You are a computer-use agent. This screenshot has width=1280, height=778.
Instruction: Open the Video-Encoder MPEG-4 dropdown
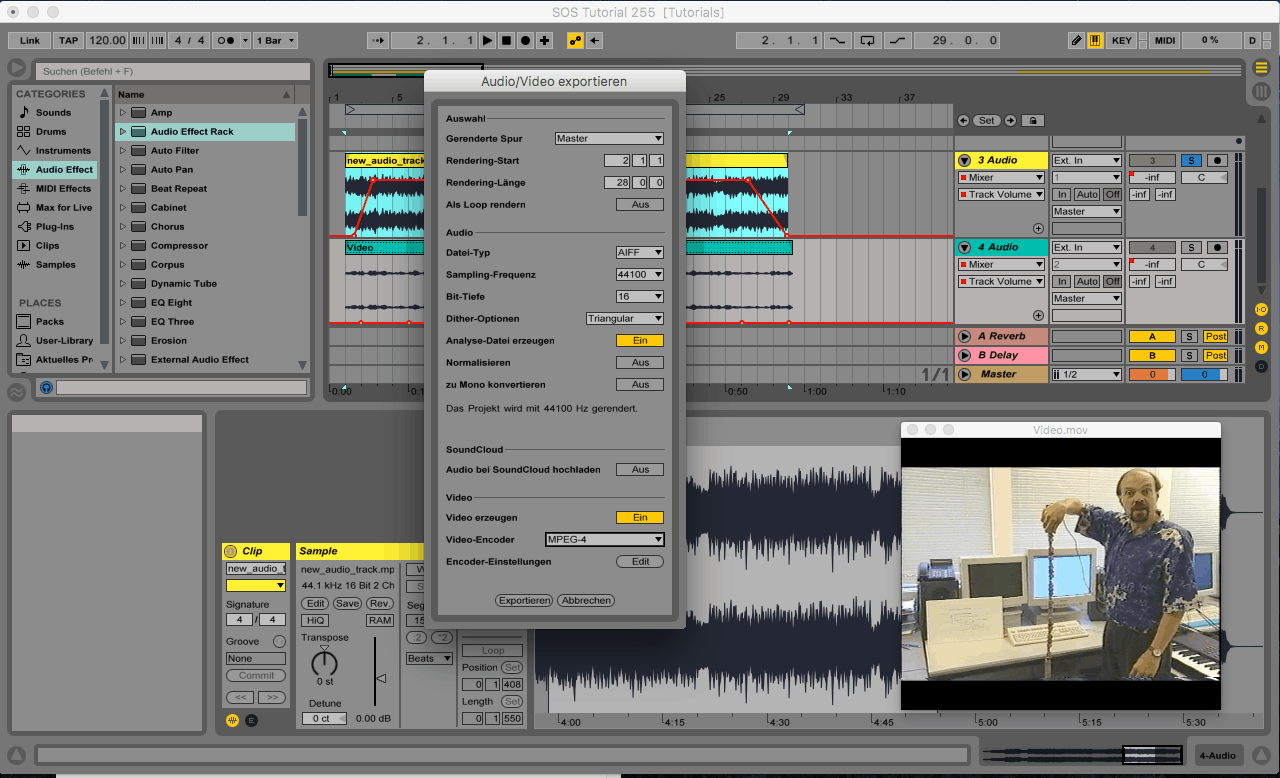[x=605, y=540]
